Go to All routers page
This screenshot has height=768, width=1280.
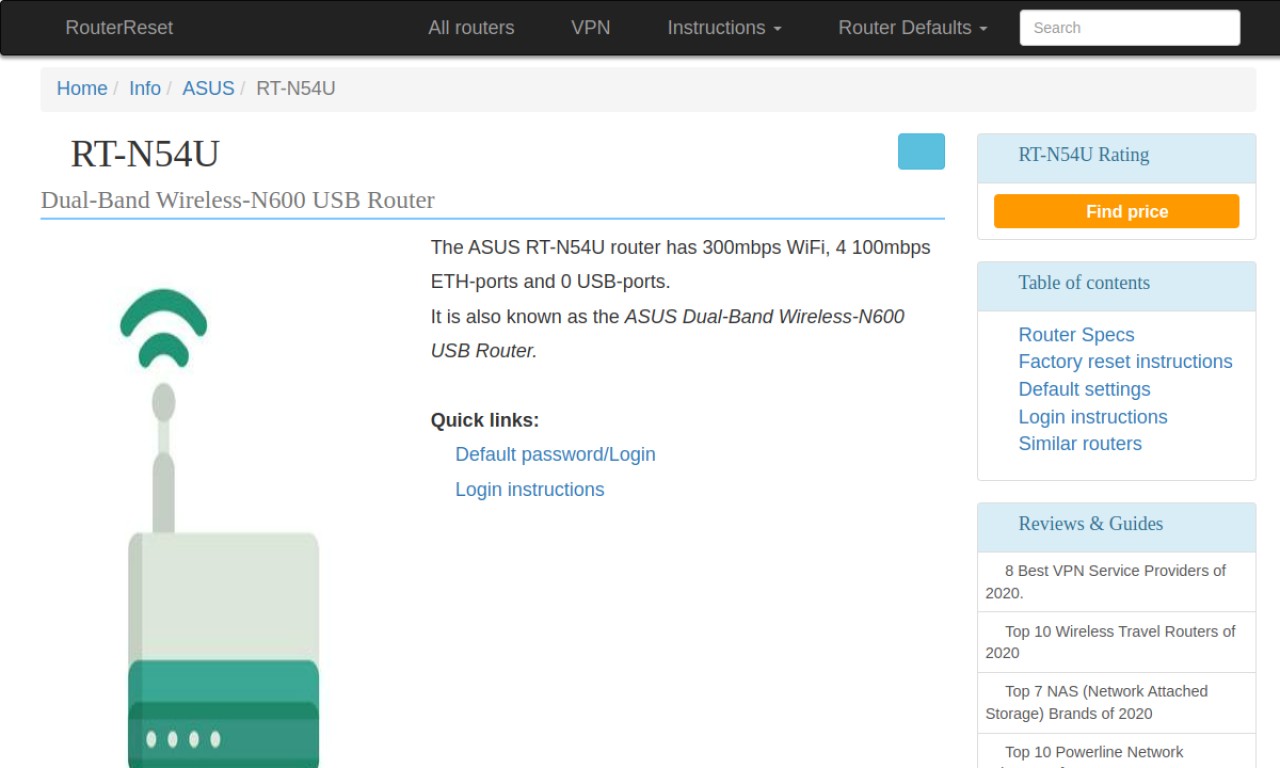[471, 28]
